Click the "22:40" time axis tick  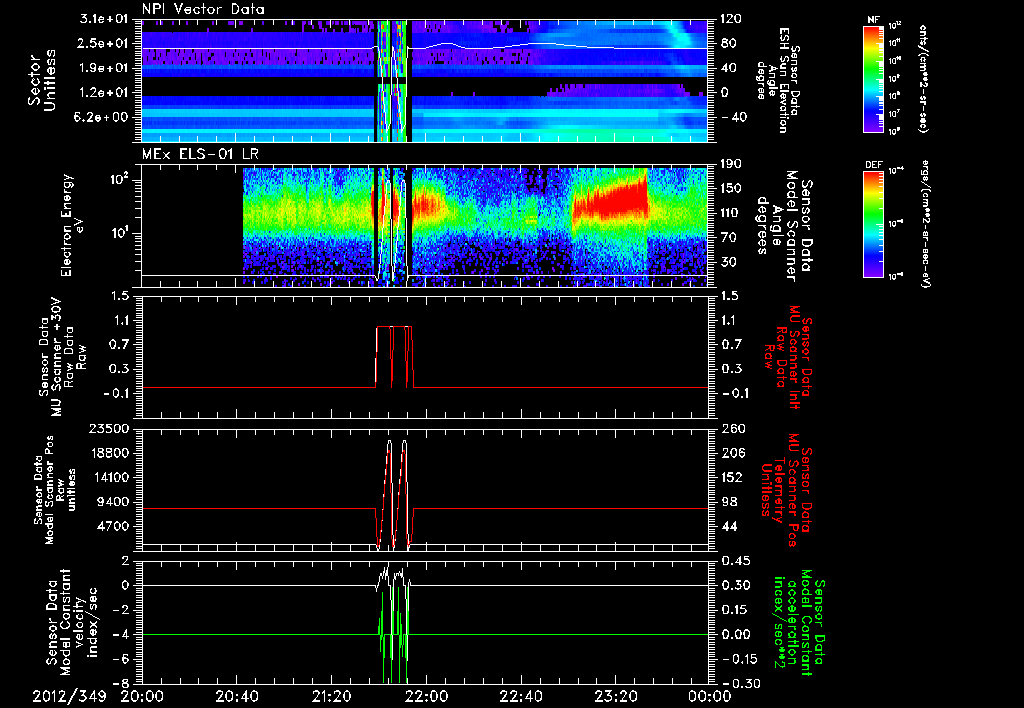point(521,696)
